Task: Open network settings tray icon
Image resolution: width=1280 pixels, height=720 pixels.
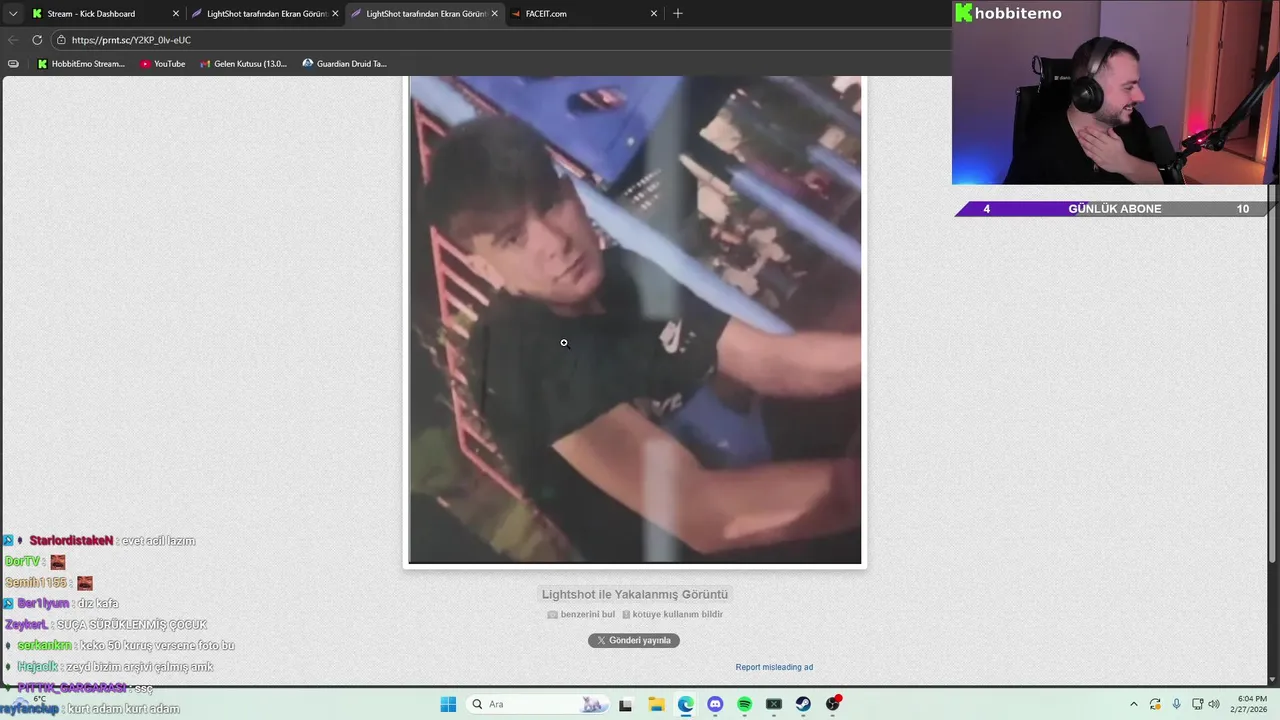Action: point(1197,704)
